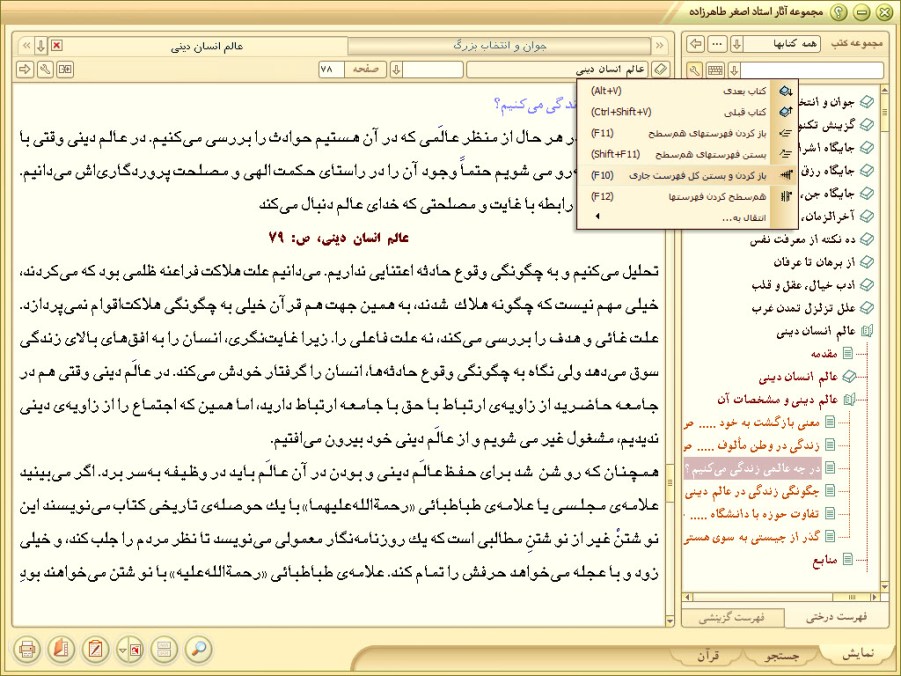Open the keyboard icon in the library panel
The width and height of the screenshot is (901, 676).
(x=715, y=70)
